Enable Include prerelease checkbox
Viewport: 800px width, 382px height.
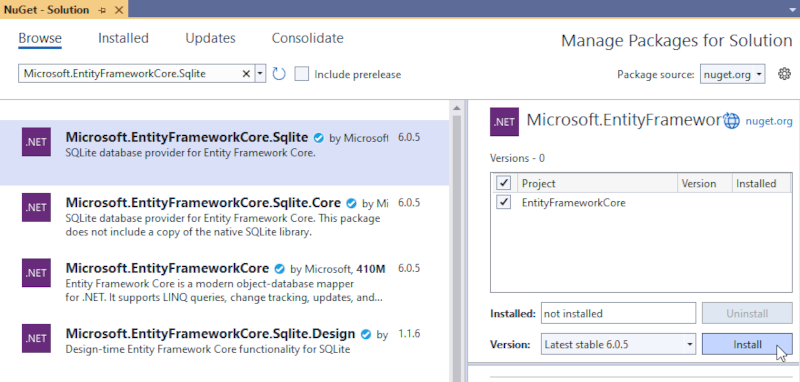(302, 74)
